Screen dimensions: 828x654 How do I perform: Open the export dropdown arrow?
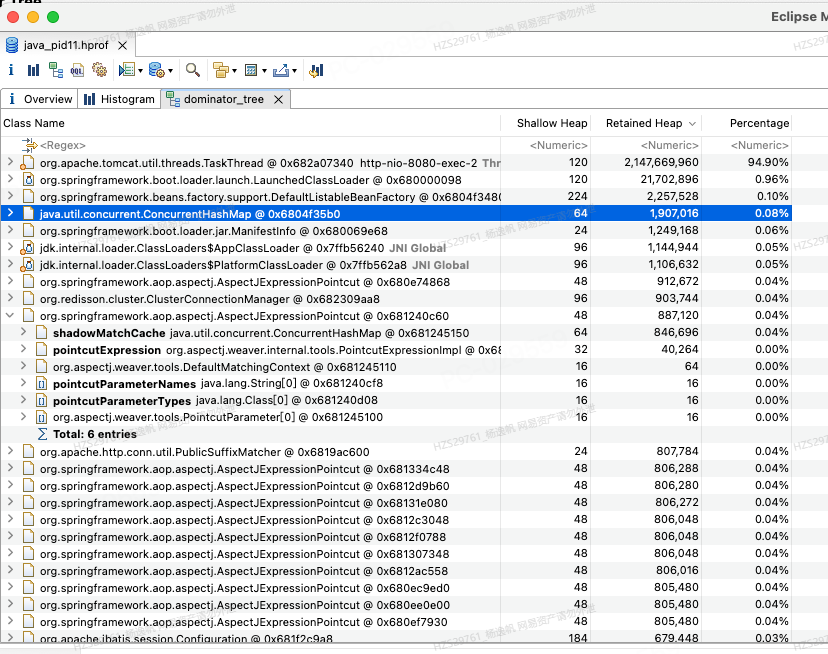[x=295, y=71]
